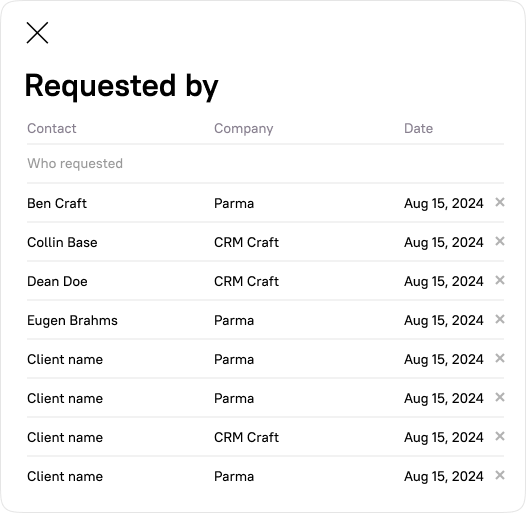The height and width of the screenshot is (513, 526).
Task: Sort by the Company column header
Action: [x=244, y=129]
